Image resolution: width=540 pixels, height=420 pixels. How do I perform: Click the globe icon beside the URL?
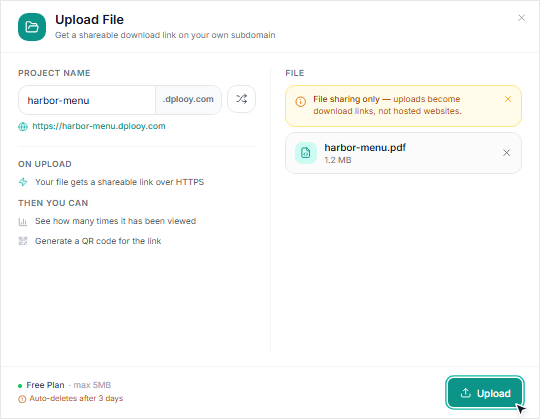23,127
